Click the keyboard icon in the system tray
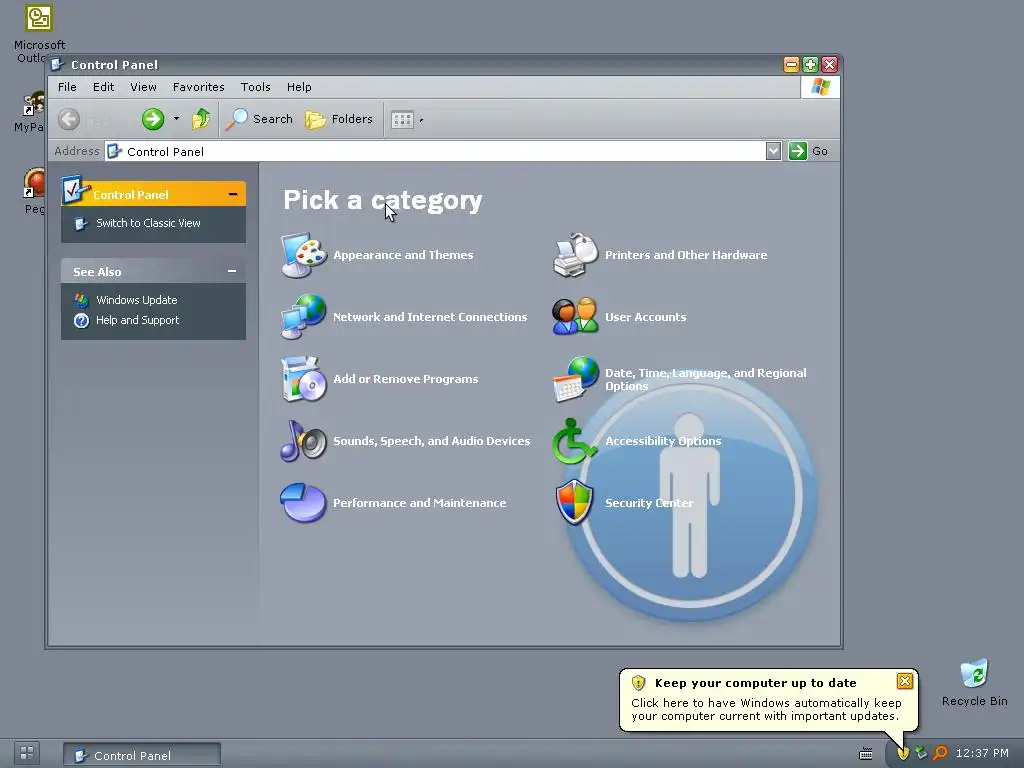Screen dimensions: 1024x768 pos(866,754)
